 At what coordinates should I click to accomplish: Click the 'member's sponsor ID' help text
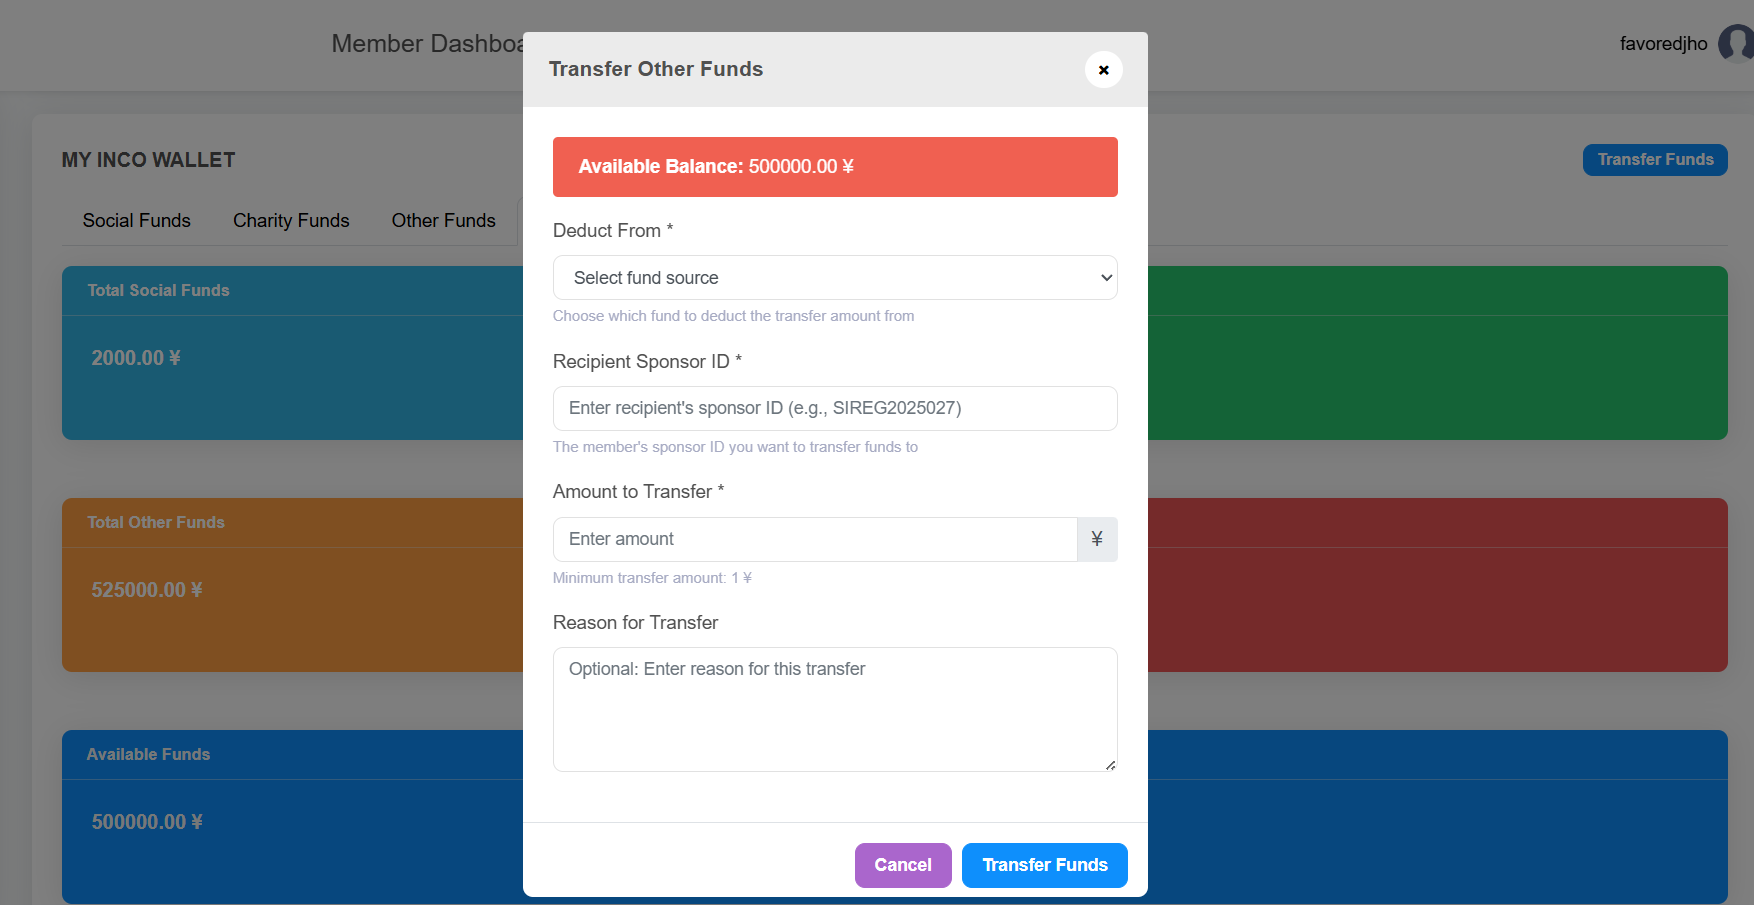coord(735,447)
